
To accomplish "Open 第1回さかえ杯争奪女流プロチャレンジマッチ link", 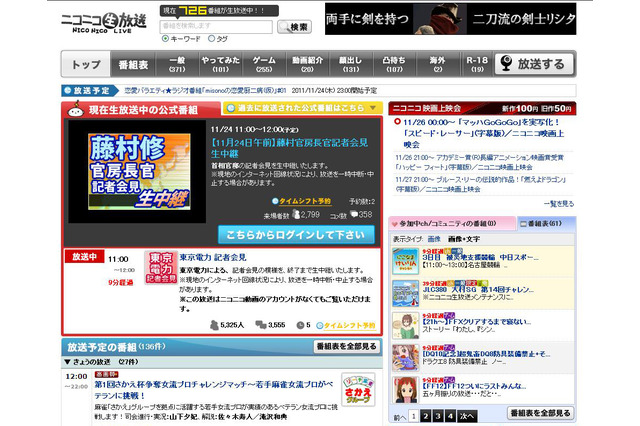I will 214,390.
